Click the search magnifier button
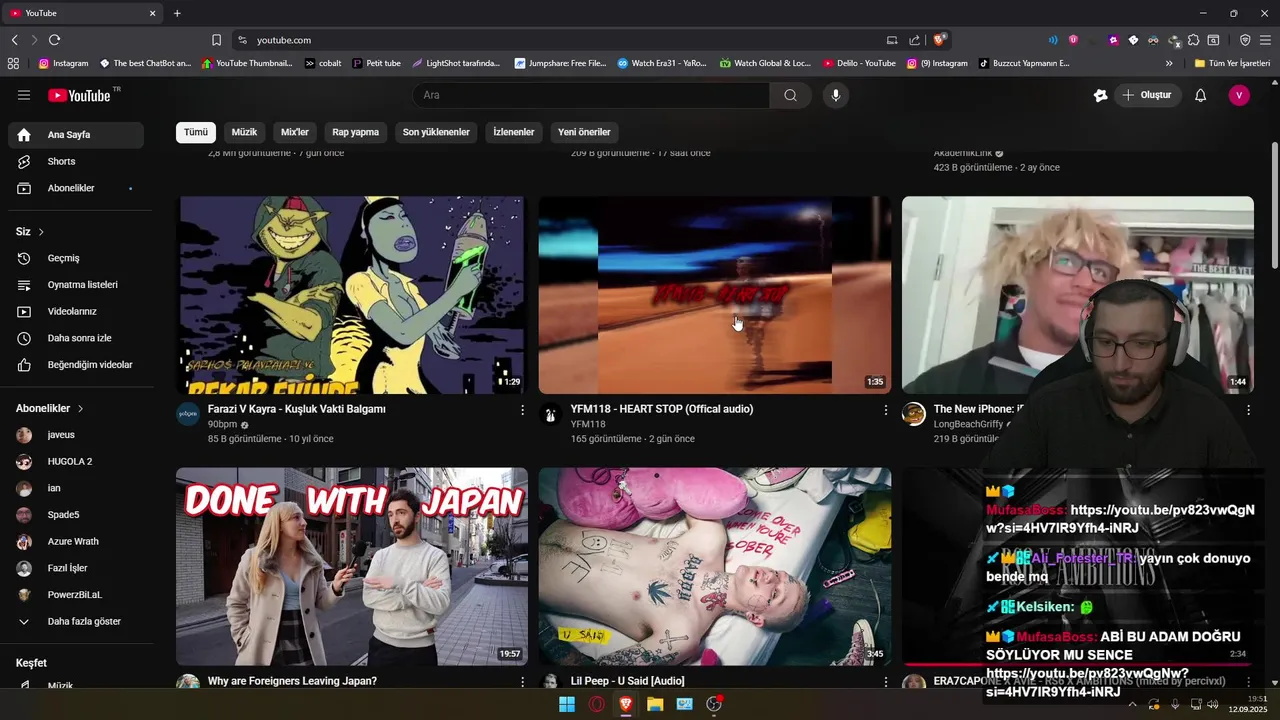This screenshot has height=720, width=1280. (x=790, y=95)
